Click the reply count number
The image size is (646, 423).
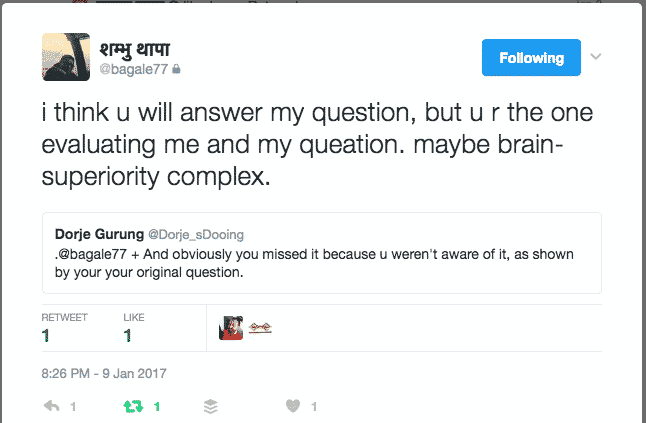tap(73, 407)
